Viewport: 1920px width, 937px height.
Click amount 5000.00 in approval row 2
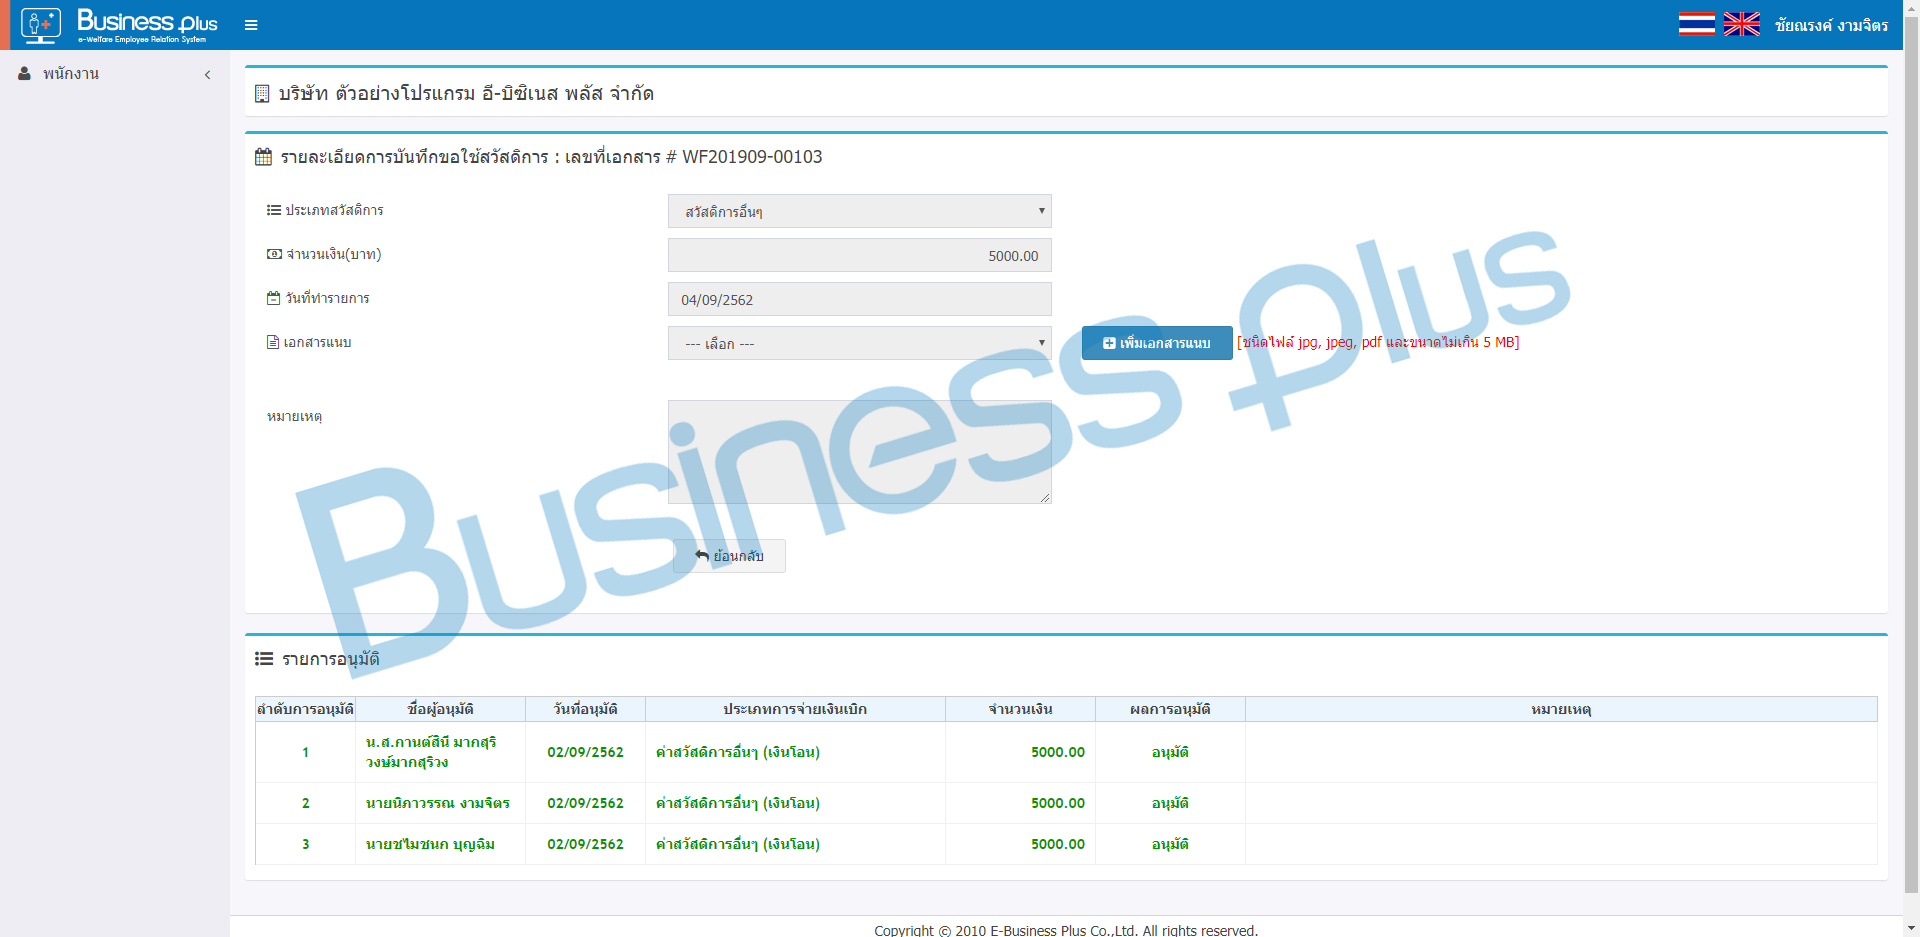[1058, 803]
